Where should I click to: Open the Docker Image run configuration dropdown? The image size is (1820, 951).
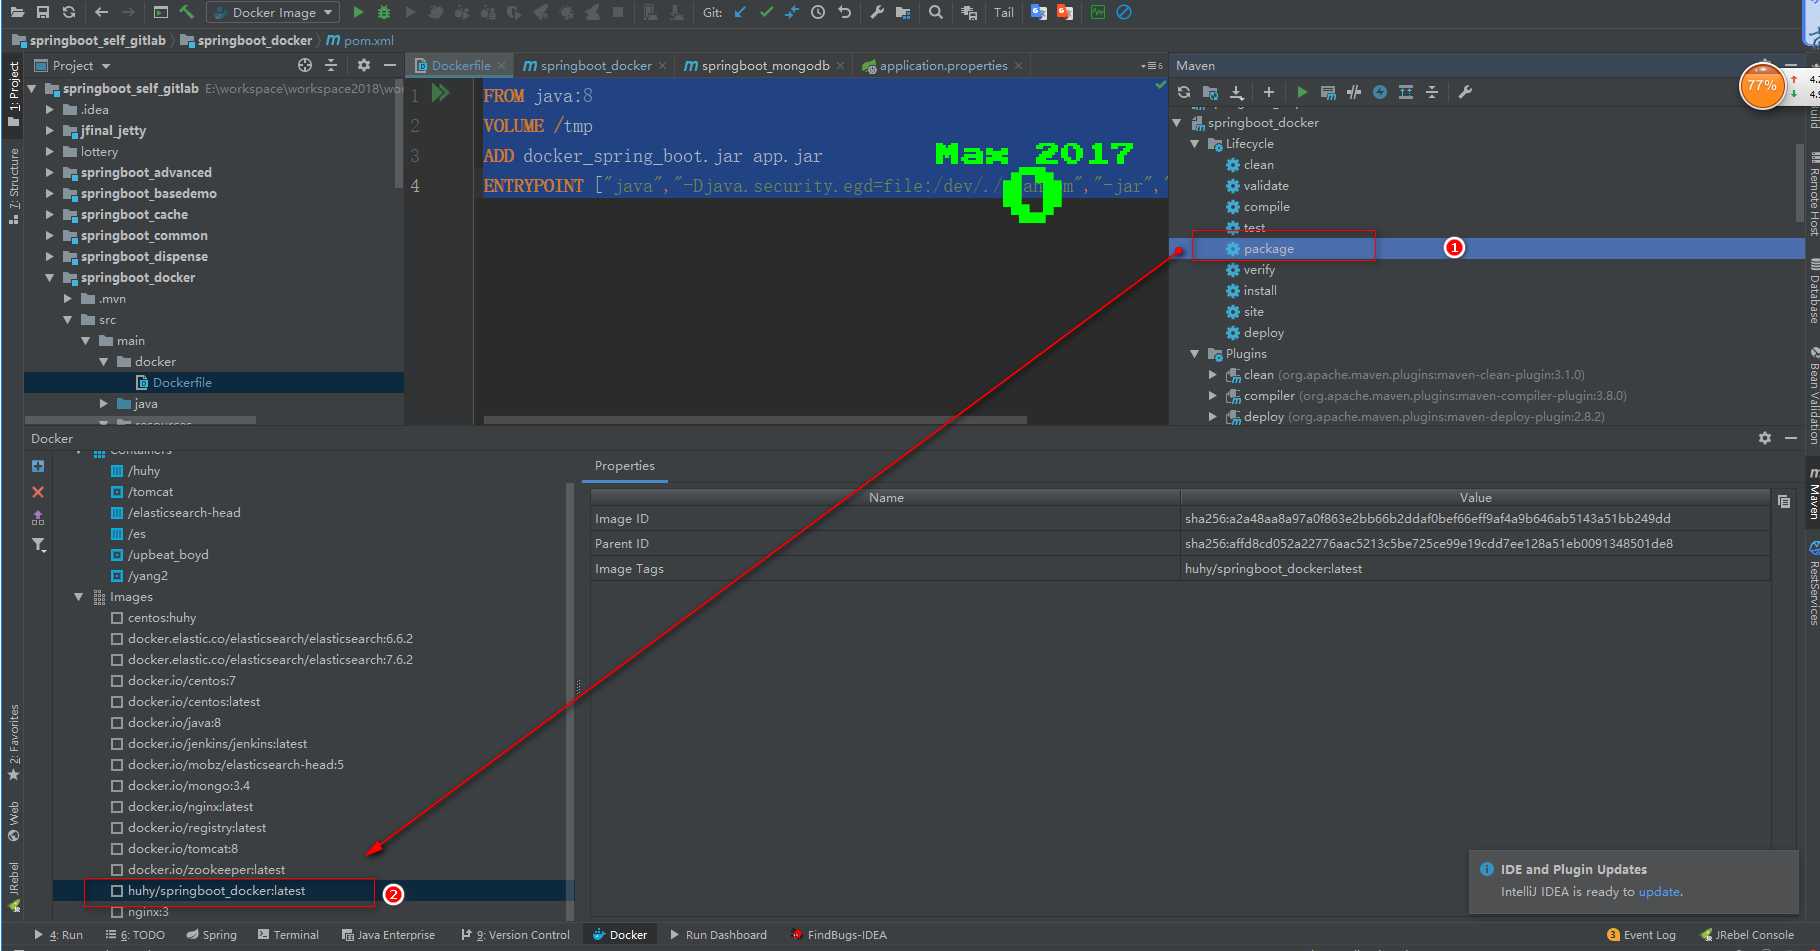pyautogui.click(x=272, y=12)
